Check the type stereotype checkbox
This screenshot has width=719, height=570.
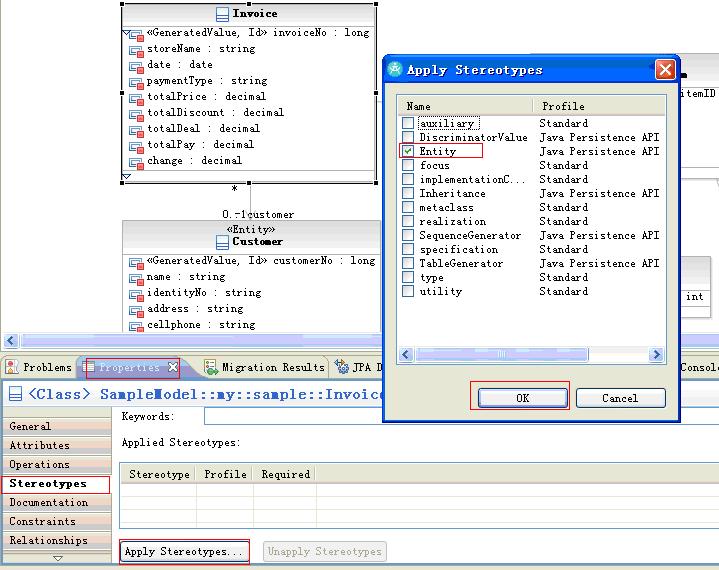(408, 277)
